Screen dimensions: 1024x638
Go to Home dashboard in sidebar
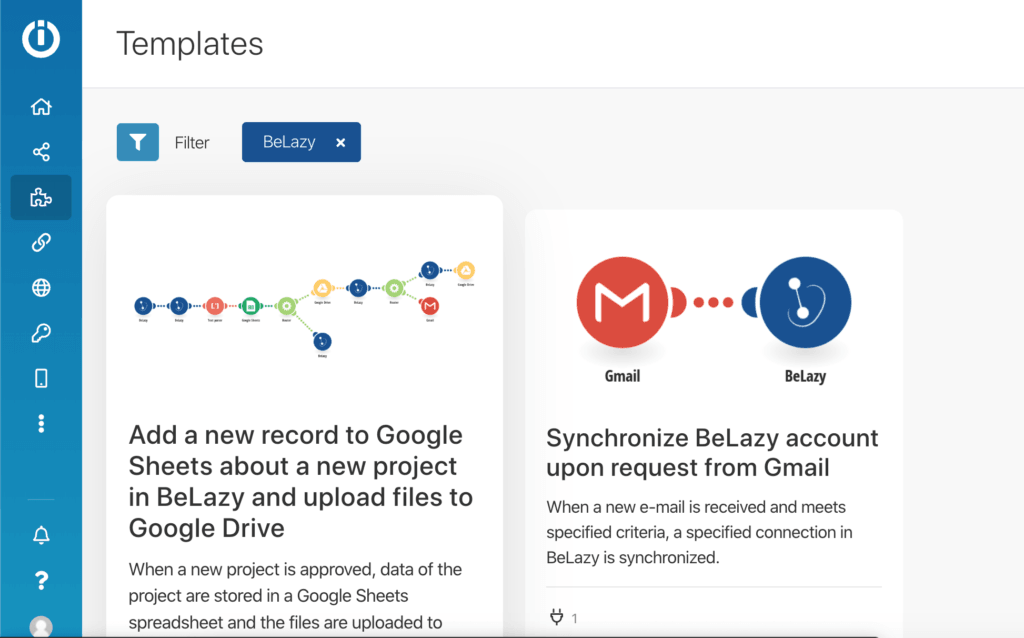[x=41, y=107]
